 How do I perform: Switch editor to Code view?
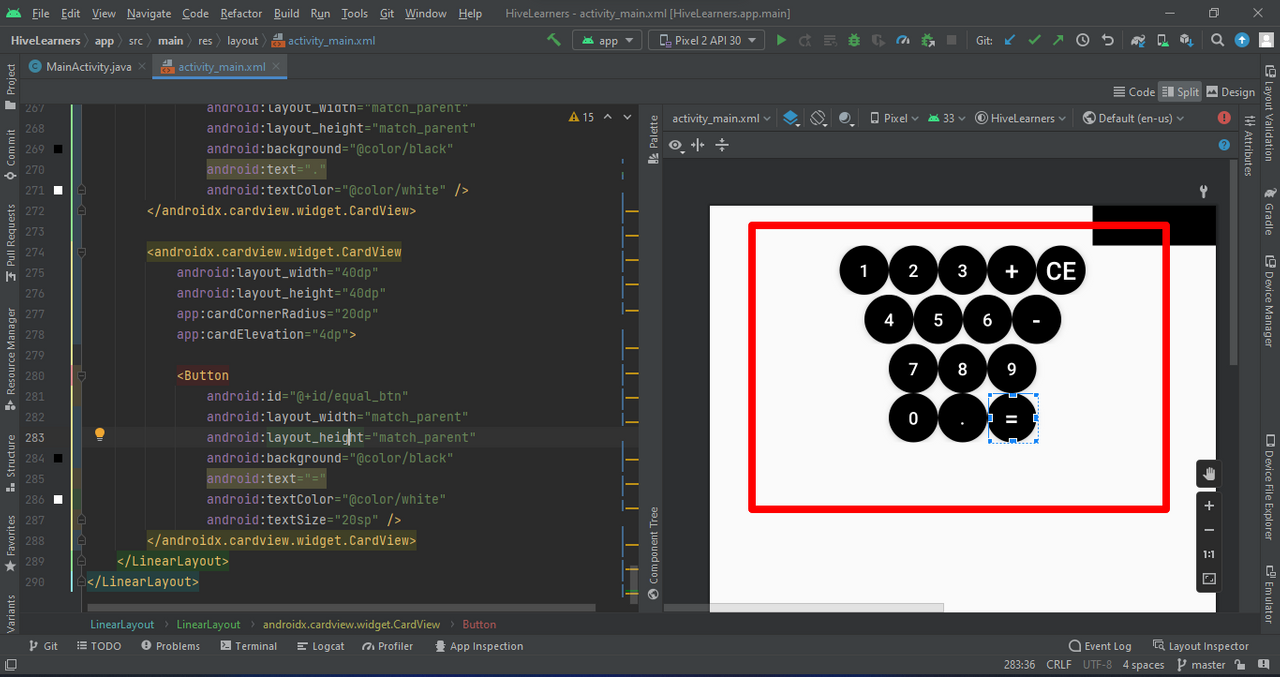[x=1134, y=92]
